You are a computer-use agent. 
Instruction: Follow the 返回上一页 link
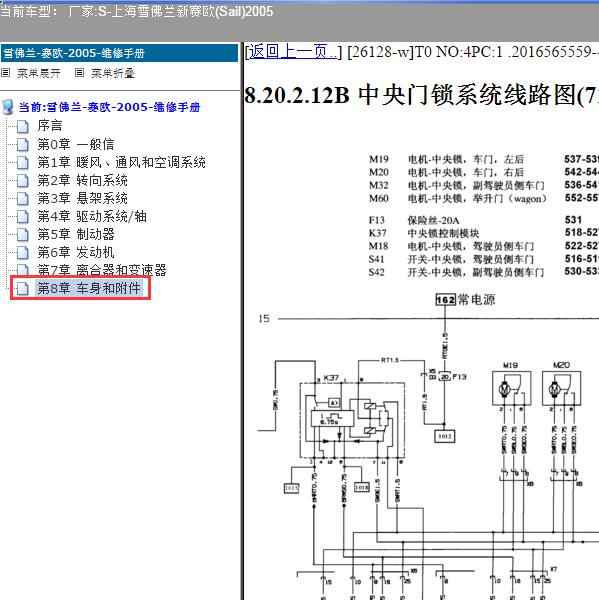293,52
